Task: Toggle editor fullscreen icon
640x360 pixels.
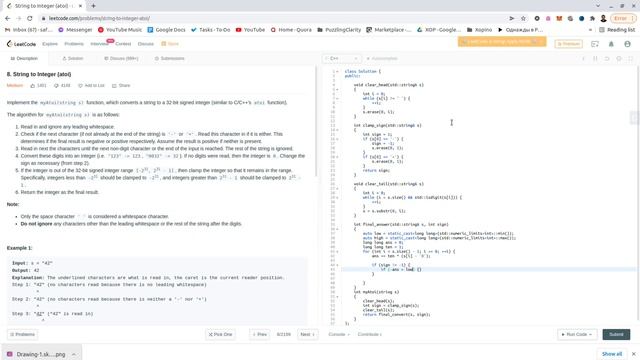Action: (x=631, y=58)
